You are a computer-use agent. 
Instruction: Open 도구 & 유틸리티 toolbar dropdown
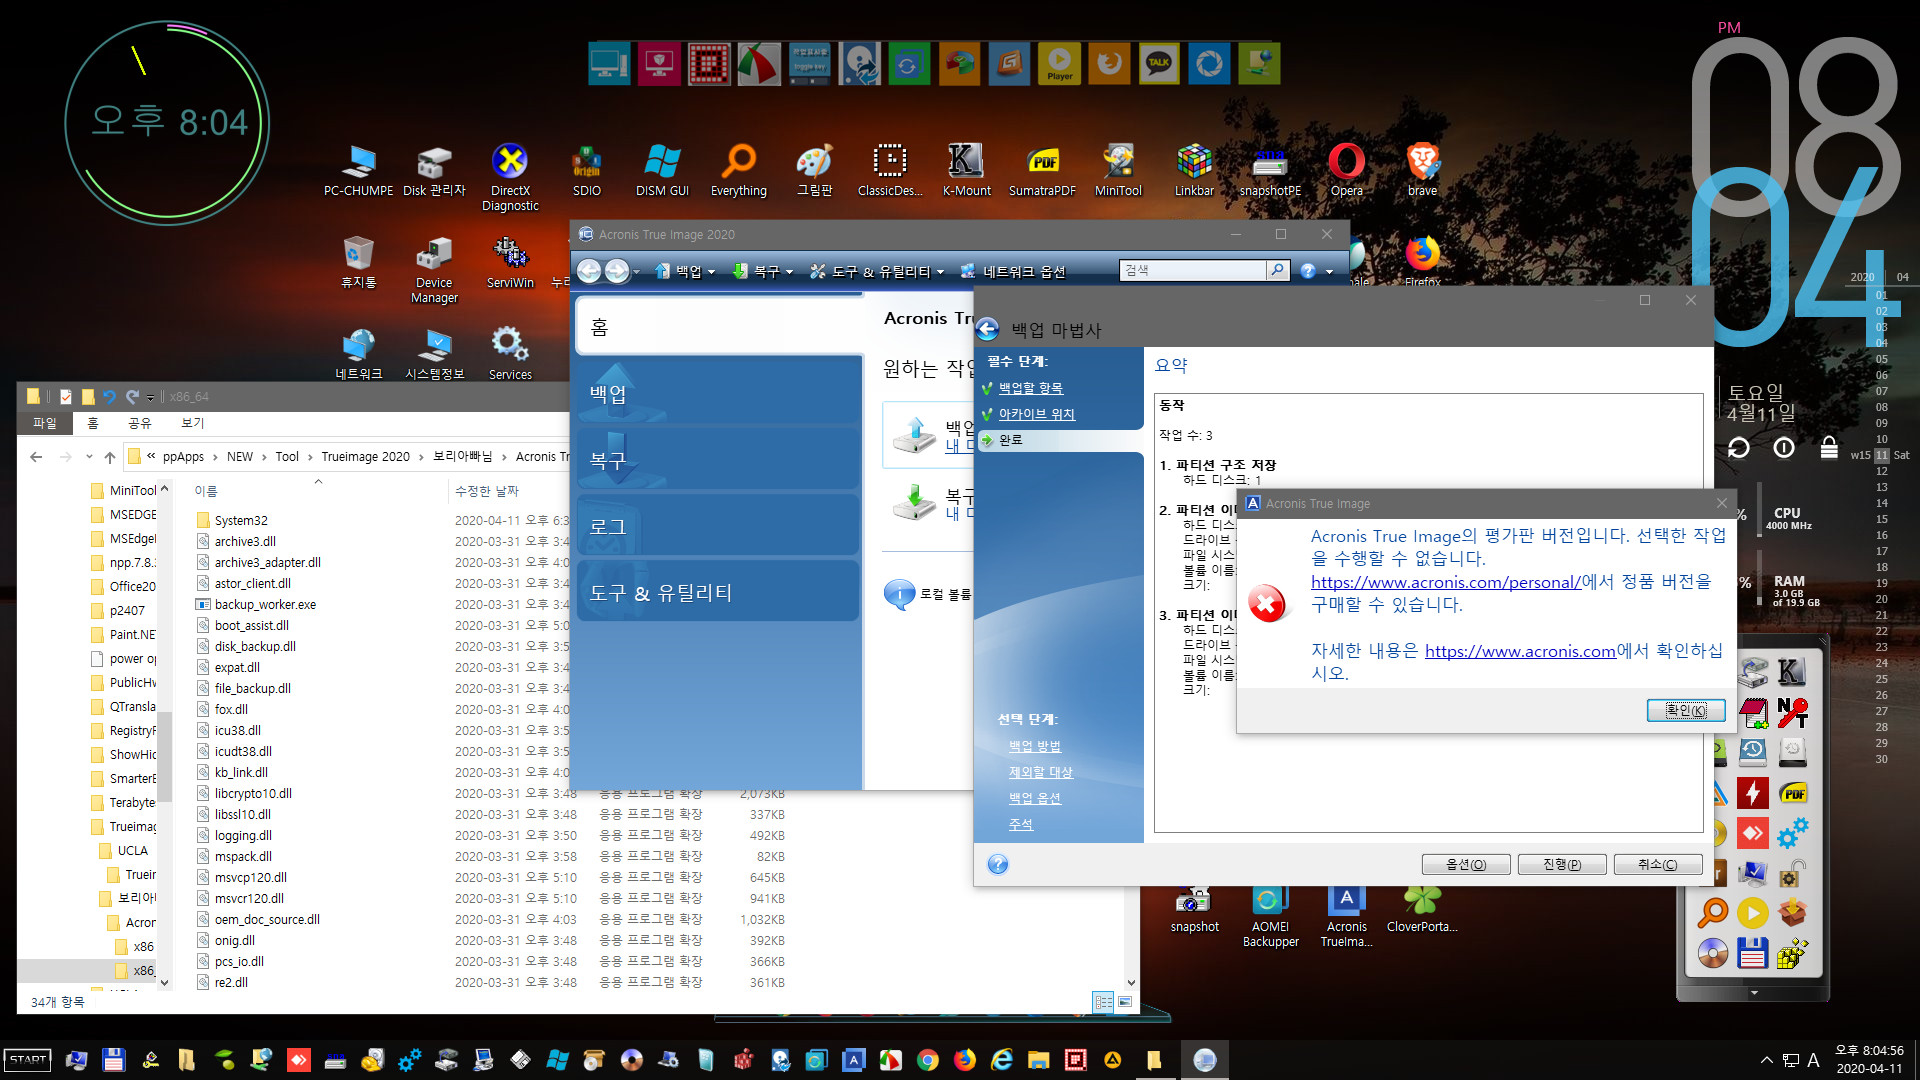tap(877, 271)
